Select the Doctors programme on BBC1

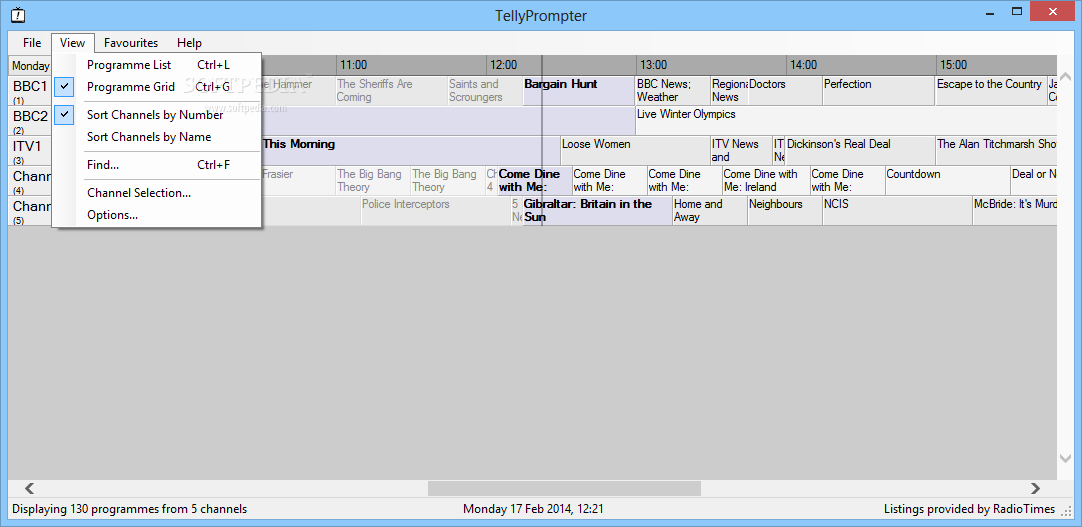pos(785,90)
